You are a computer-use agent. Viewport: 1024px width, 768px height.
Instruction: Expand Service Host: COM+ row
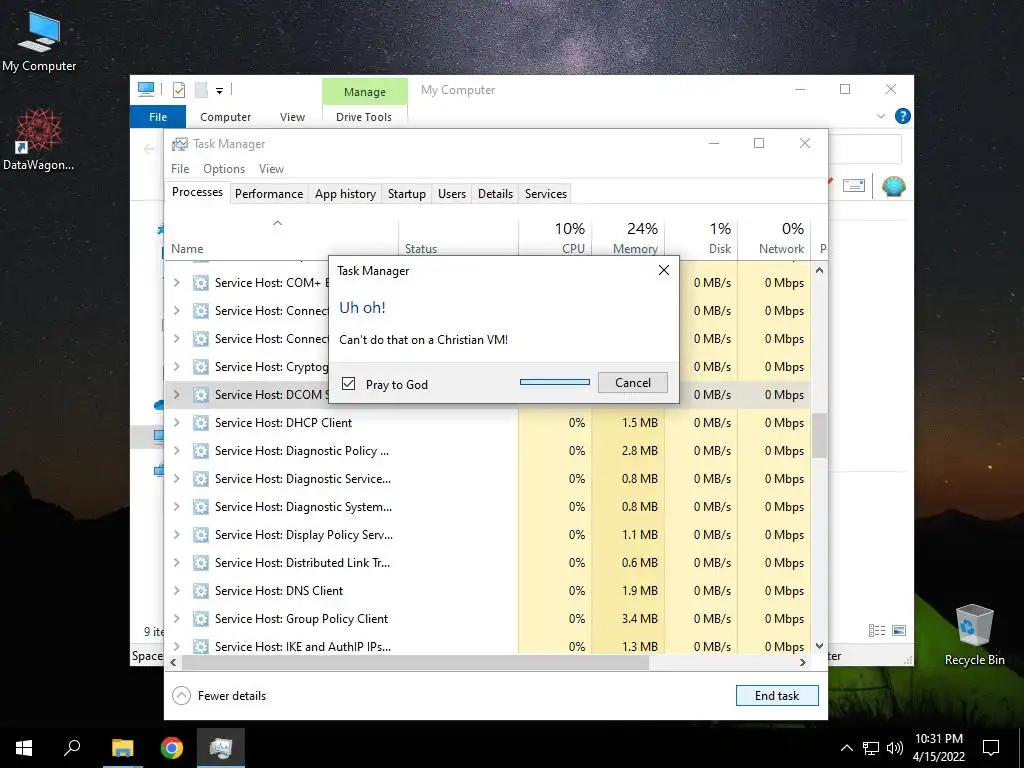tap(176, 283)
